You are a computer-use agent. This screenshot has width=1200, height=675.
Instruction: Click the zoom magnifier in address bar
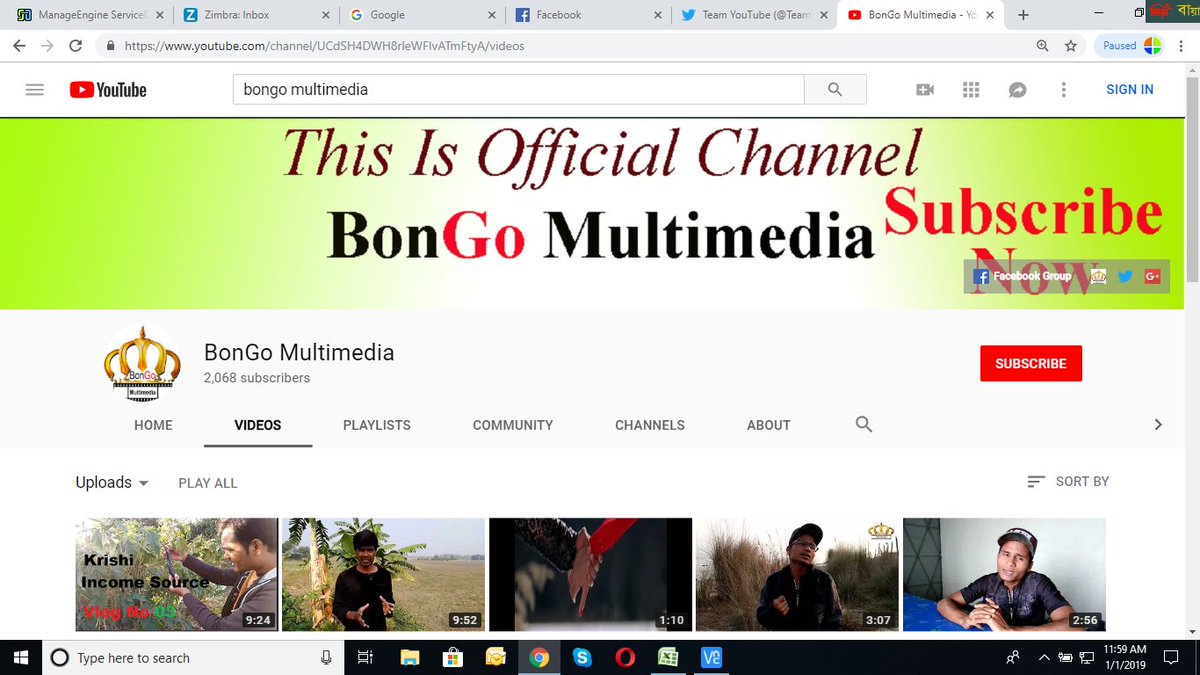[x=1043, y=46]
